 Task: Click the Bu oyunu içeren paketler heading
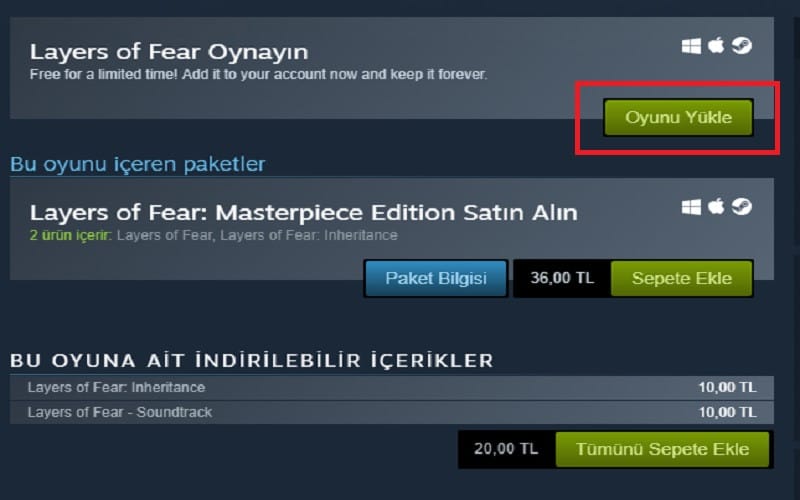click(138, 164)
